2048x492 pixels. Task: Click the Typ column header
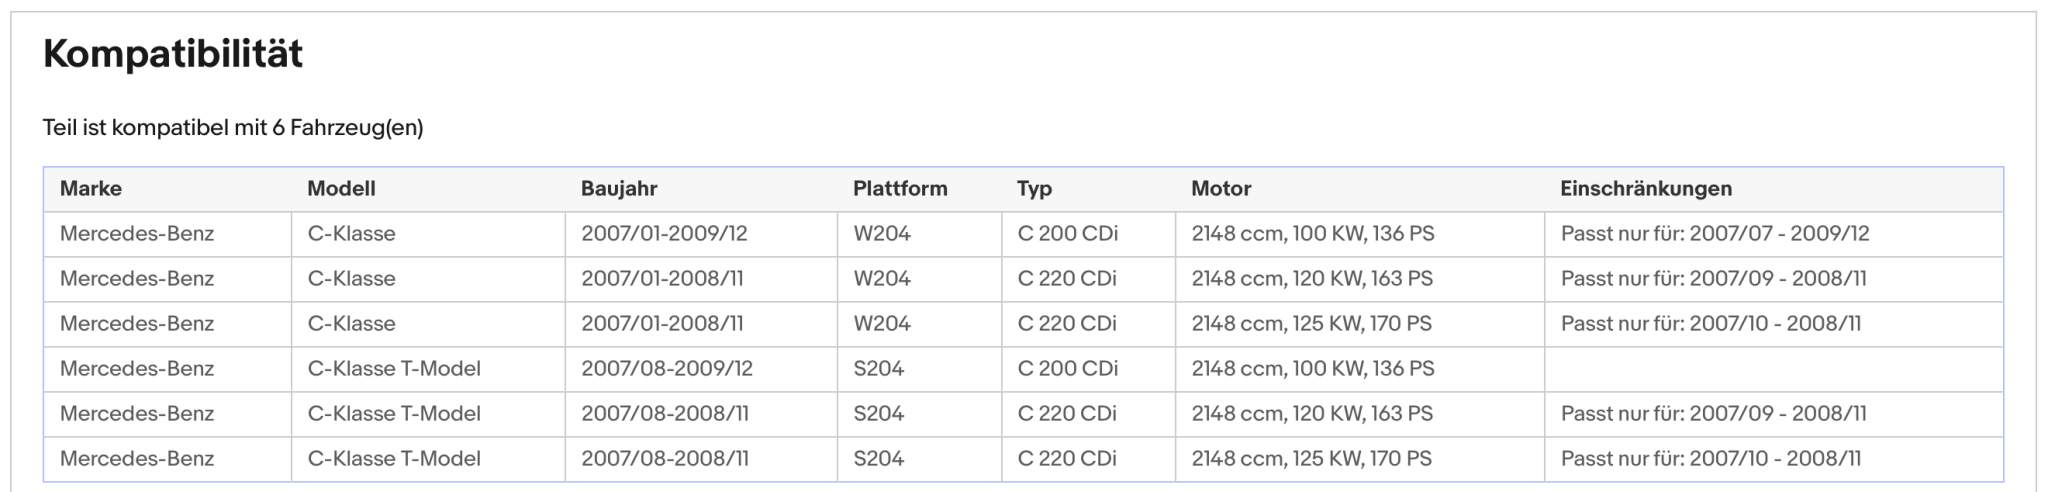click(x=1034, y=188)
